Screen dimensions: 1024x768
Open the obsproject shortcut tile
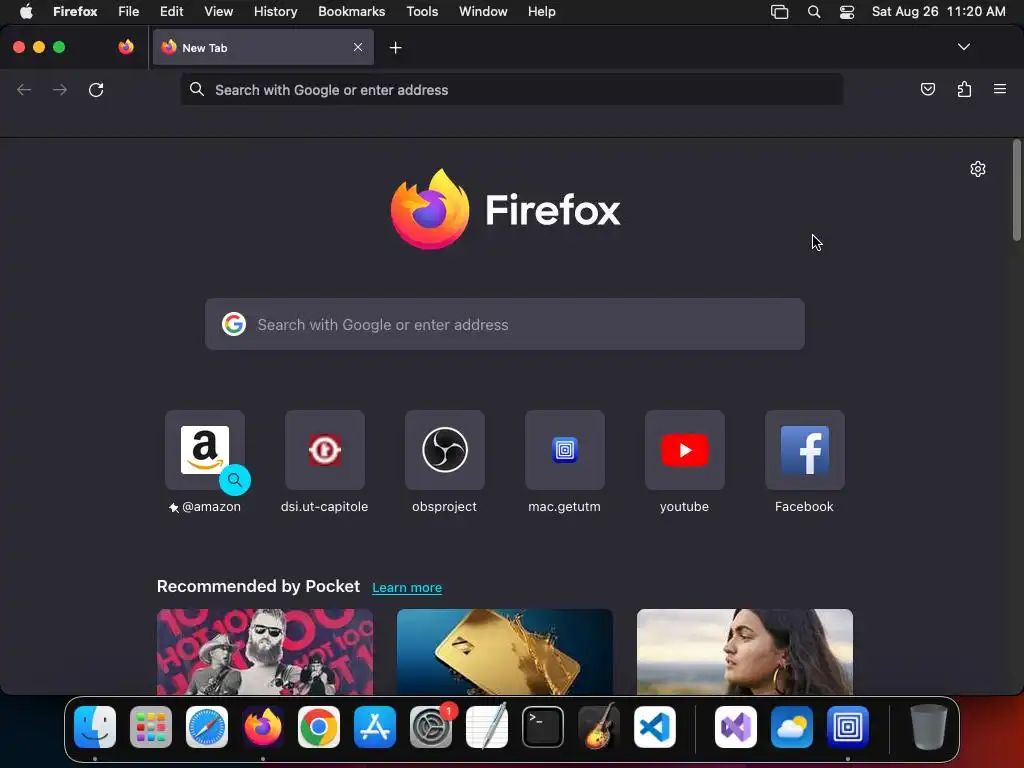coord(445,449)
